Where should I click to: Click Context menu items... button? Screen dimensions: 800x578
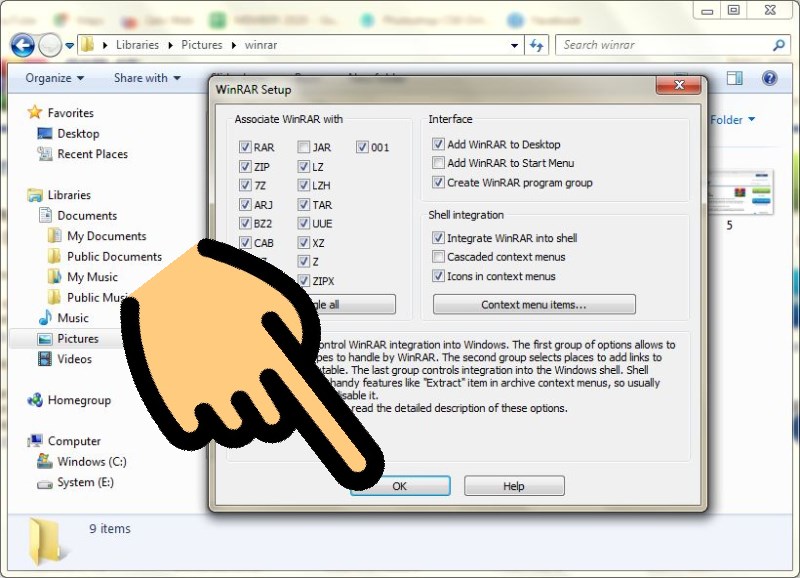(534, 305)
